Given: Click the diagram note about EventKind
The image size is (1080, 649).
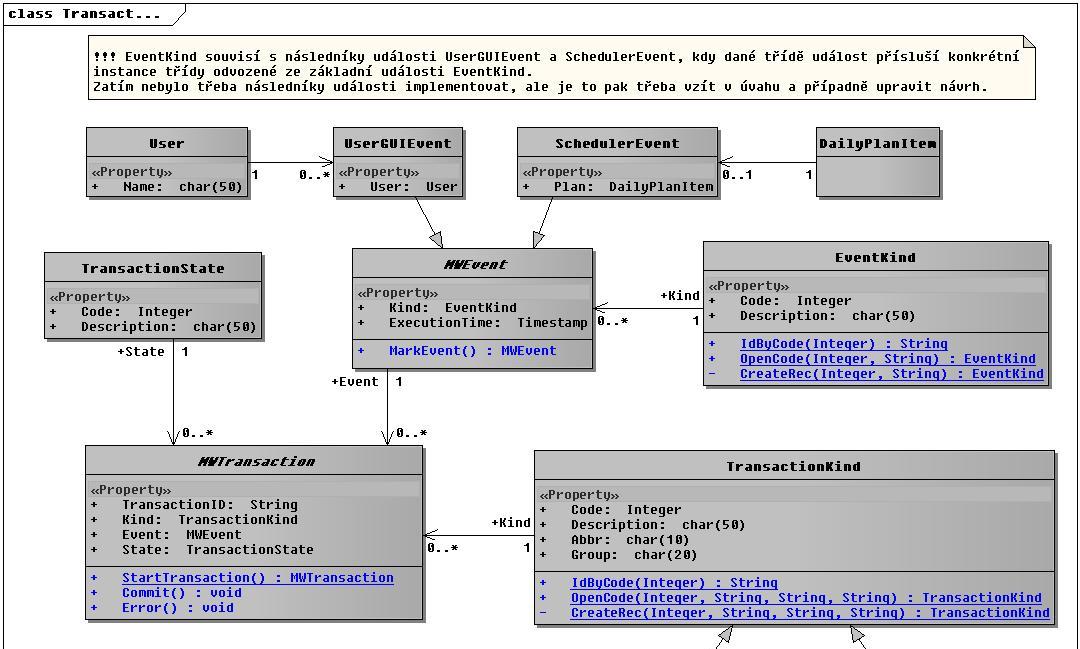Looking at the screenshot, I should pos(562,68).
